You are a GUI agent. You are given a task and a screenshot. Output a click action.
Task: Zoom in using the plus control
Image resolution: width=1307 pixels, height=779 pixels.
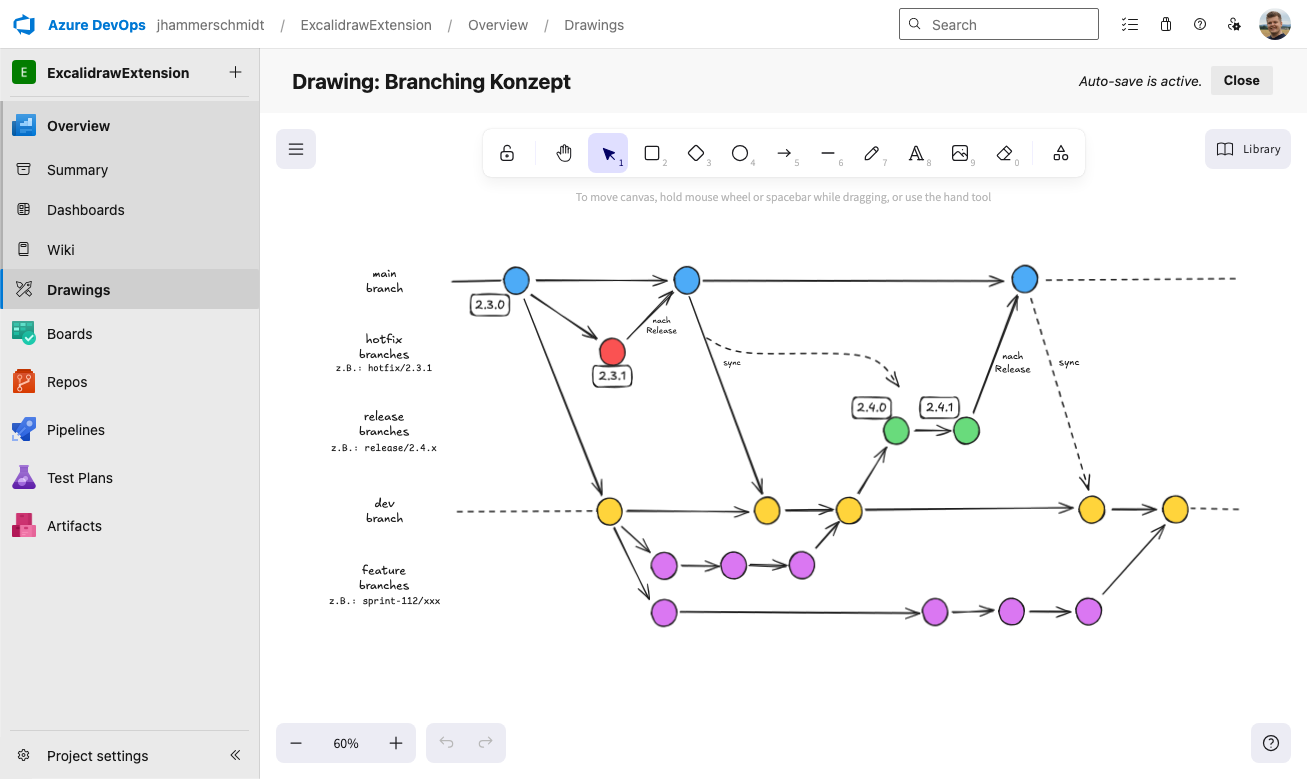click(x=395, y=743)
